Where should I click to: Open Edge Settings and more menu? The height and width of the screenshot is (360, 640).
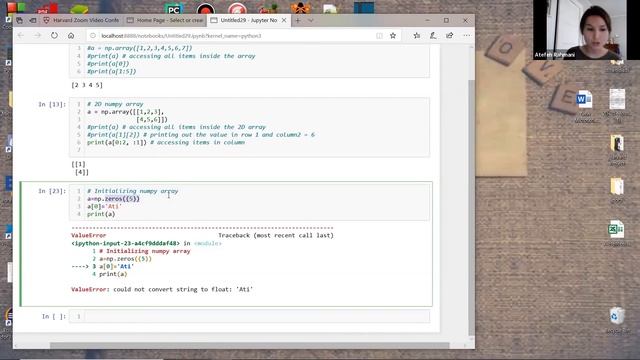(466, 36)
